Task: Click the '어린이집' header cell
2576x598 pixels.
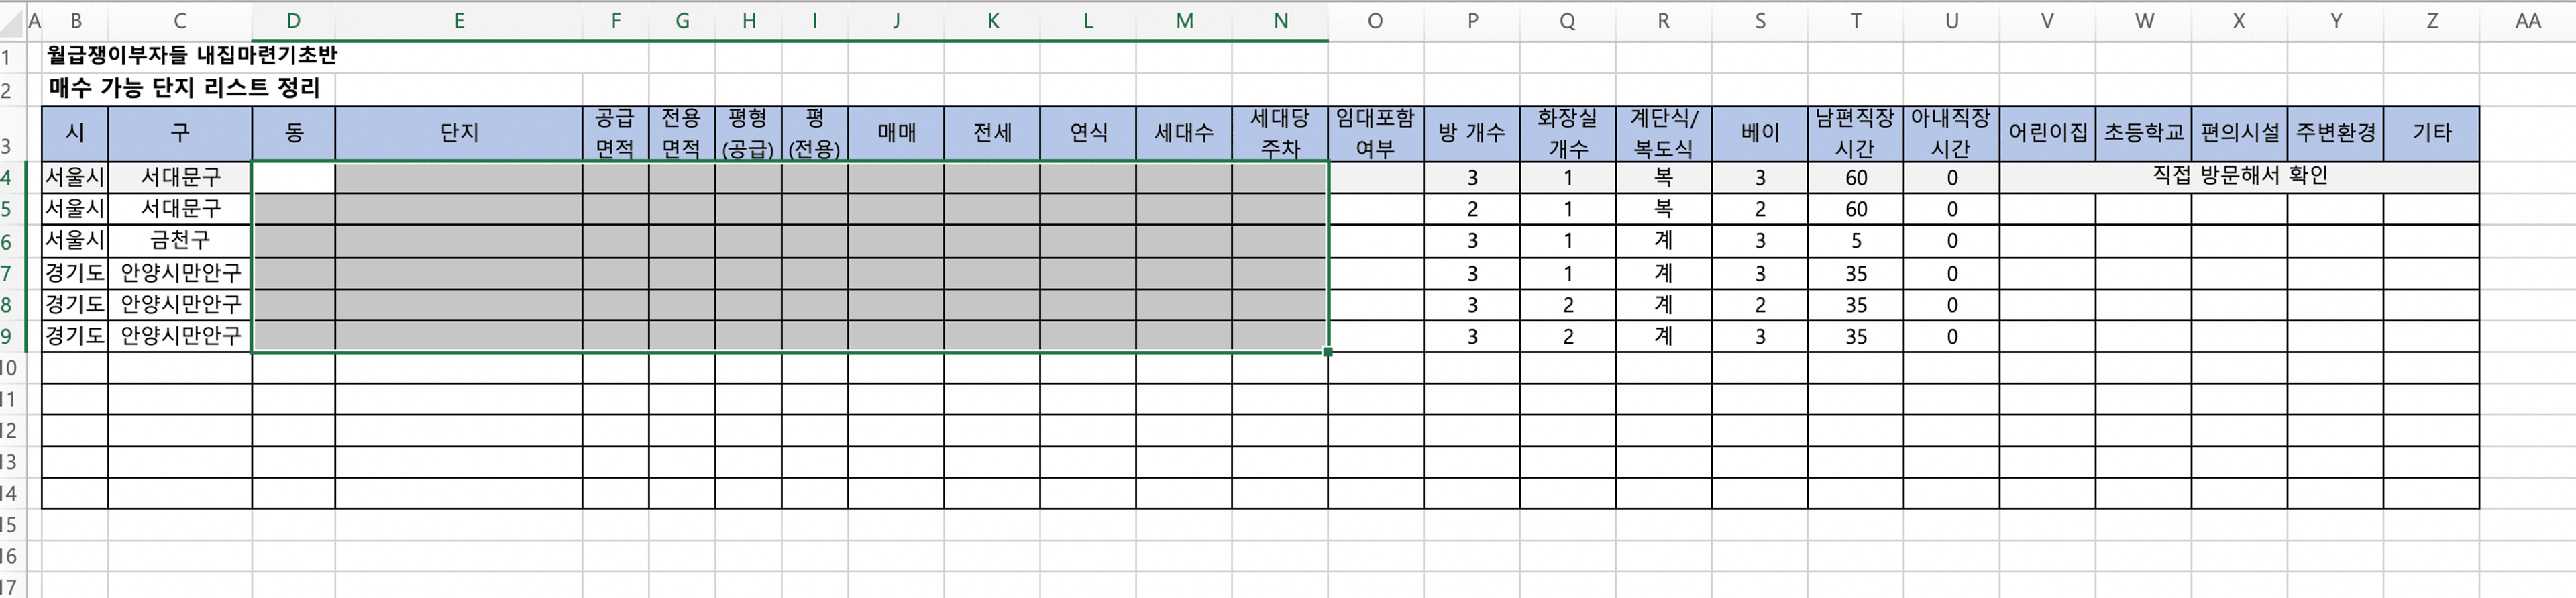Action: [2047, 133]
